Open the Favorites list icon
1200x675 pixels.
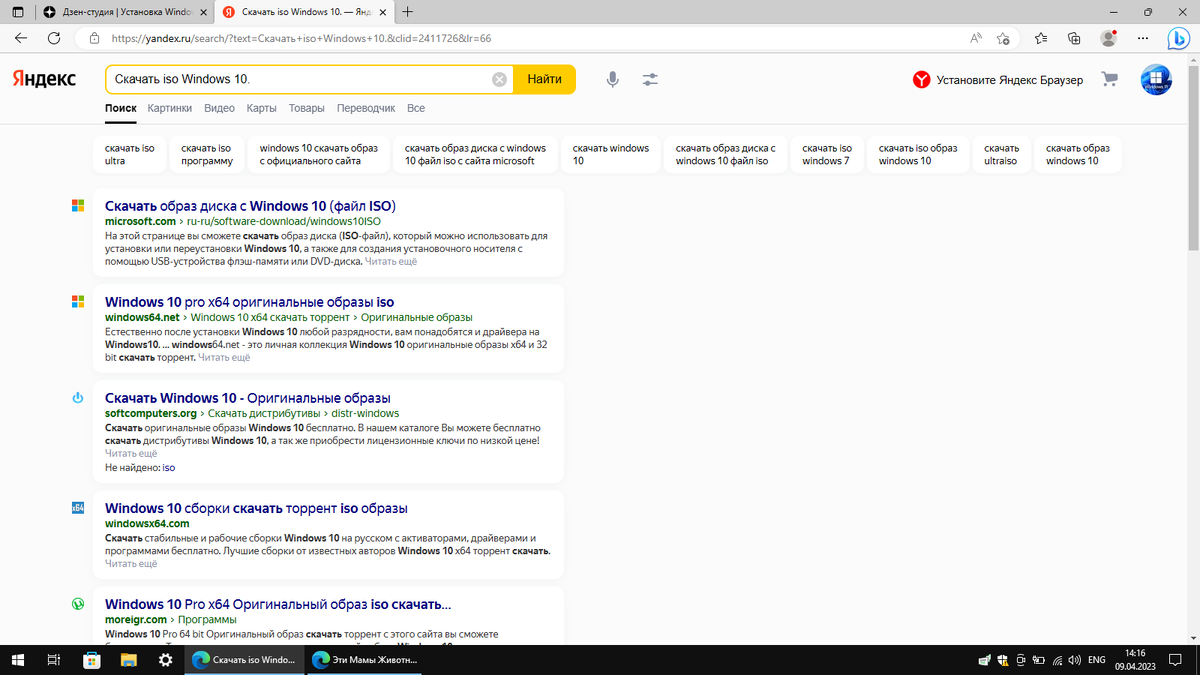(1041, 39)
